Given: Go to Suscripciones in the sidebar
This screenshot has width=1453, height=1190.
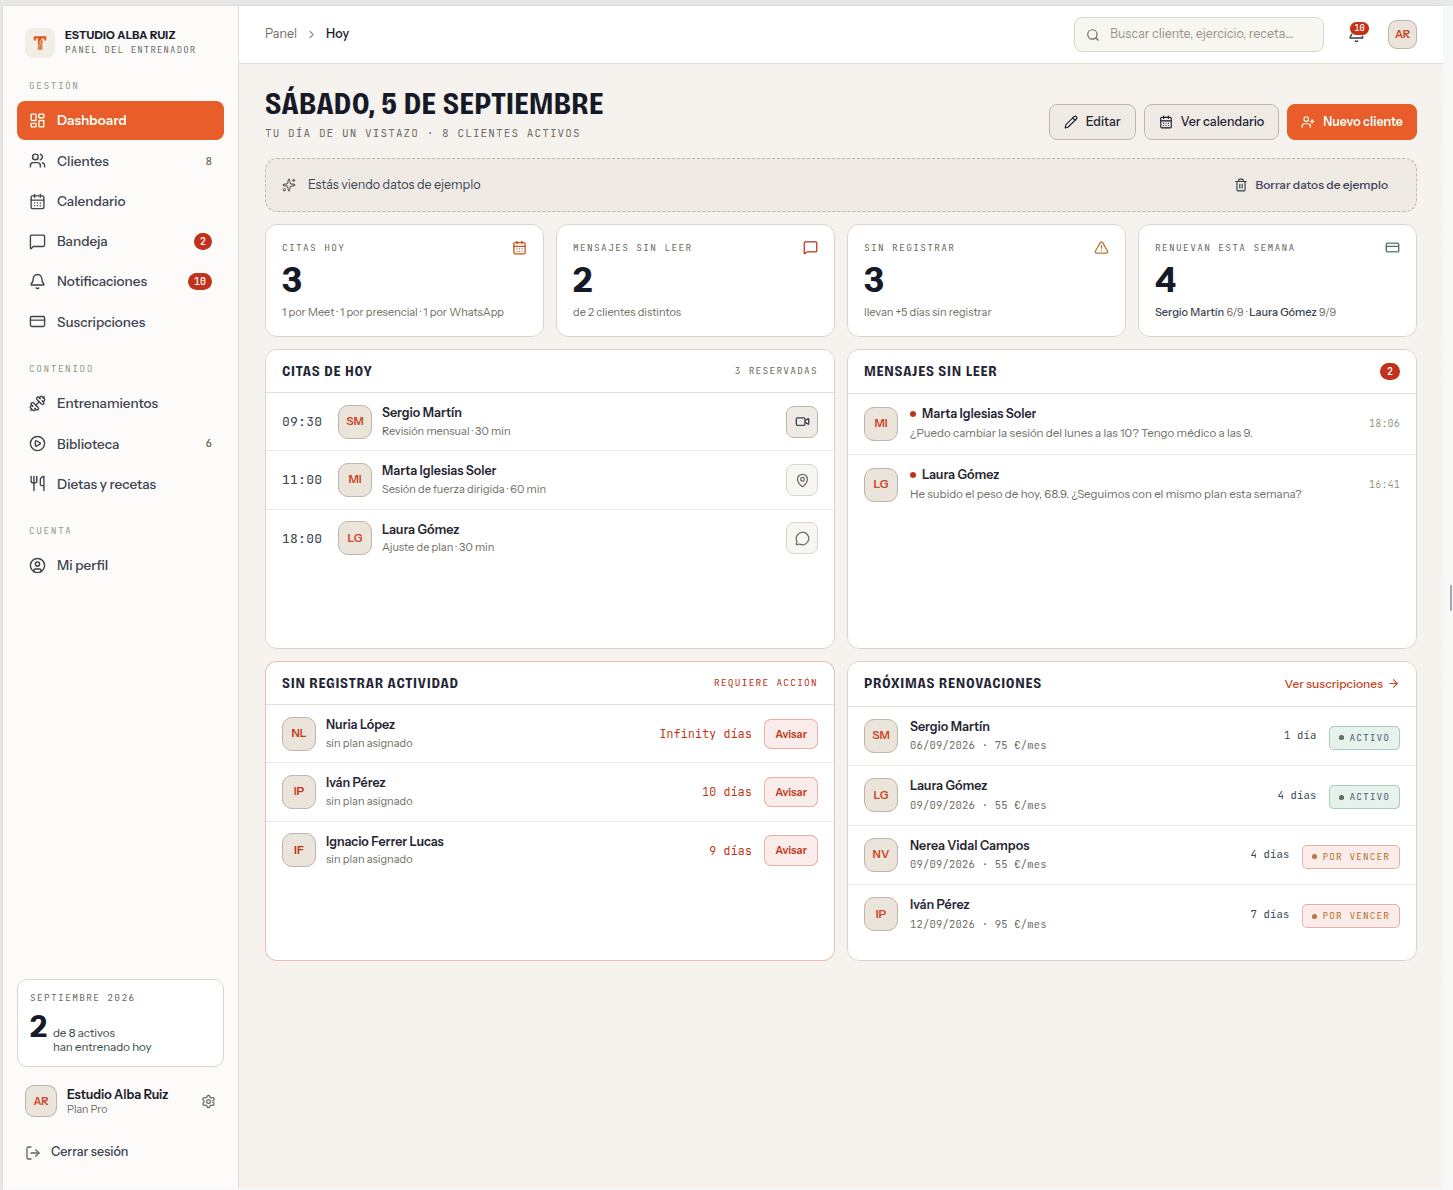Looking at the screenshot, I should pos(120,322).
